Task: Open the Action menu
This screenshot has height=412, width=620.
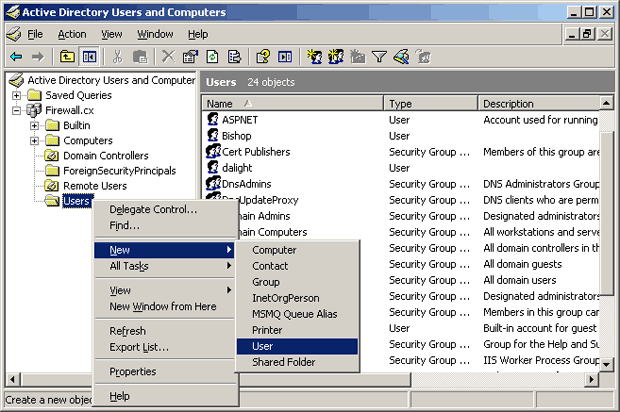Action: (x=72, y=34)
